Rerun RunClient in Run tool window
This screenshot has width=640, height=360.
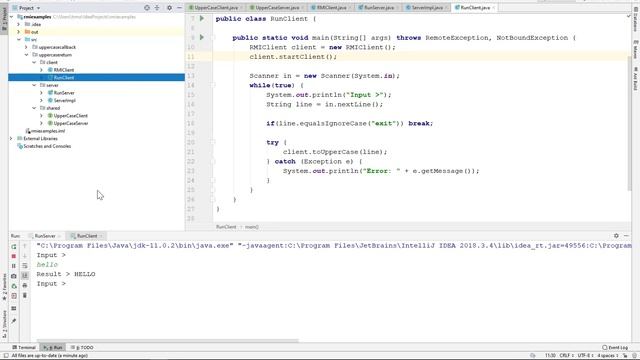click(13, 247)
